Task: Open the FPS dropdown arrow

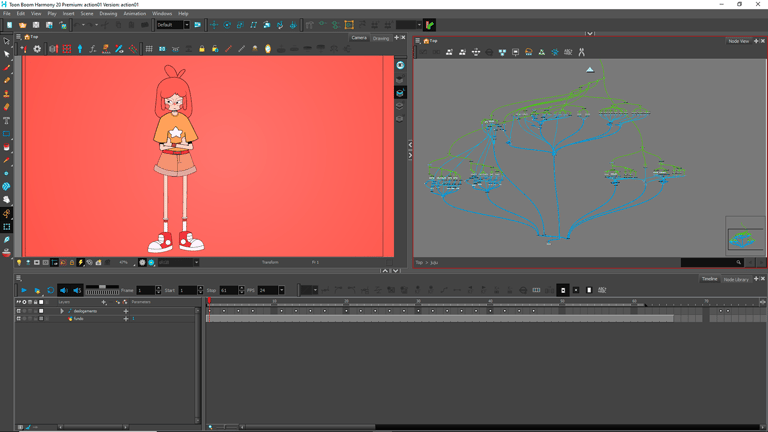Action: point(282,291)
